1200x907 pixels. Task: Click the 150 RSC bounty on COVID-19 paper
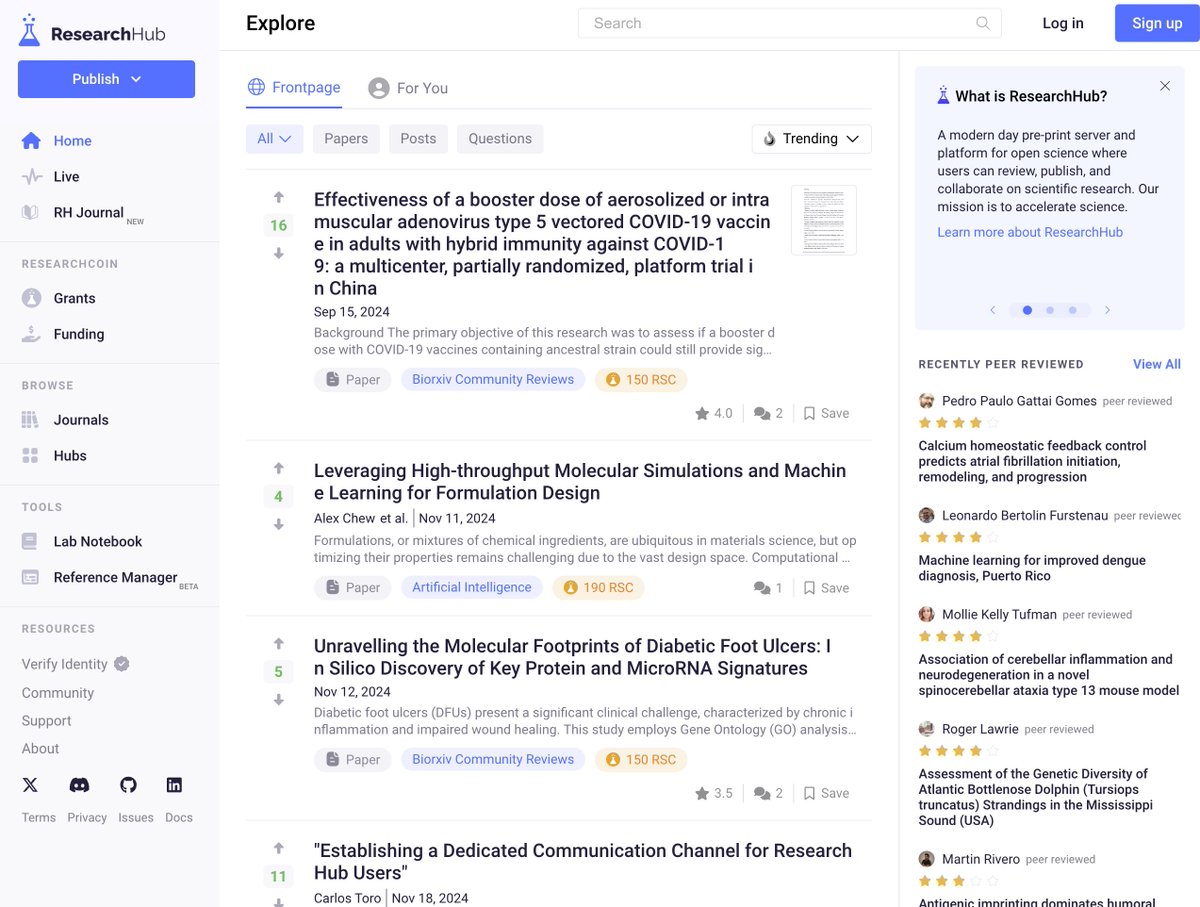coord(641,380)
